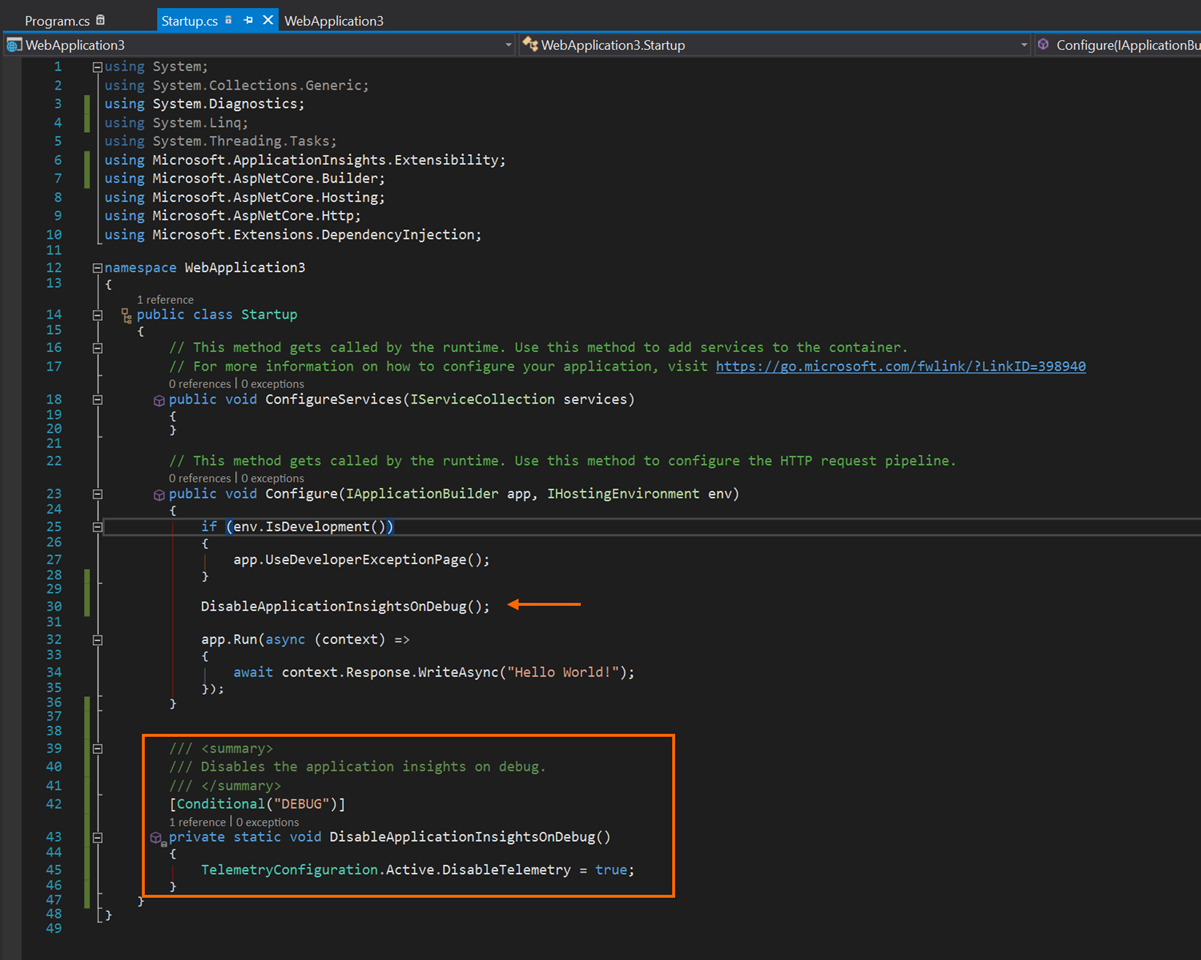Open the go.microsoft.com fwlink URL
Image resolution: width=1201 pixels, height=960 pixels.
900,366
